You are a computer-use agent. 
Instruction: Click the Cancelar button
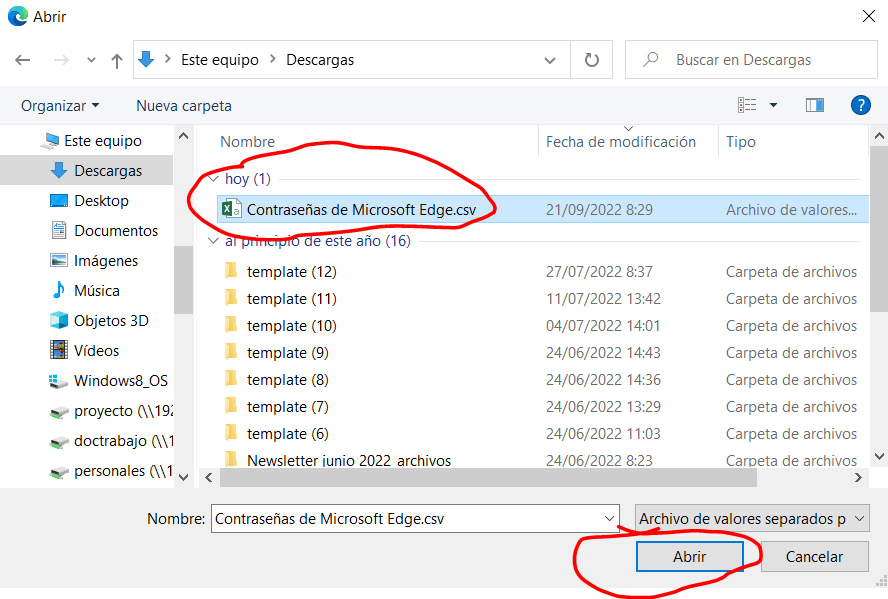(x=814, y=557)
